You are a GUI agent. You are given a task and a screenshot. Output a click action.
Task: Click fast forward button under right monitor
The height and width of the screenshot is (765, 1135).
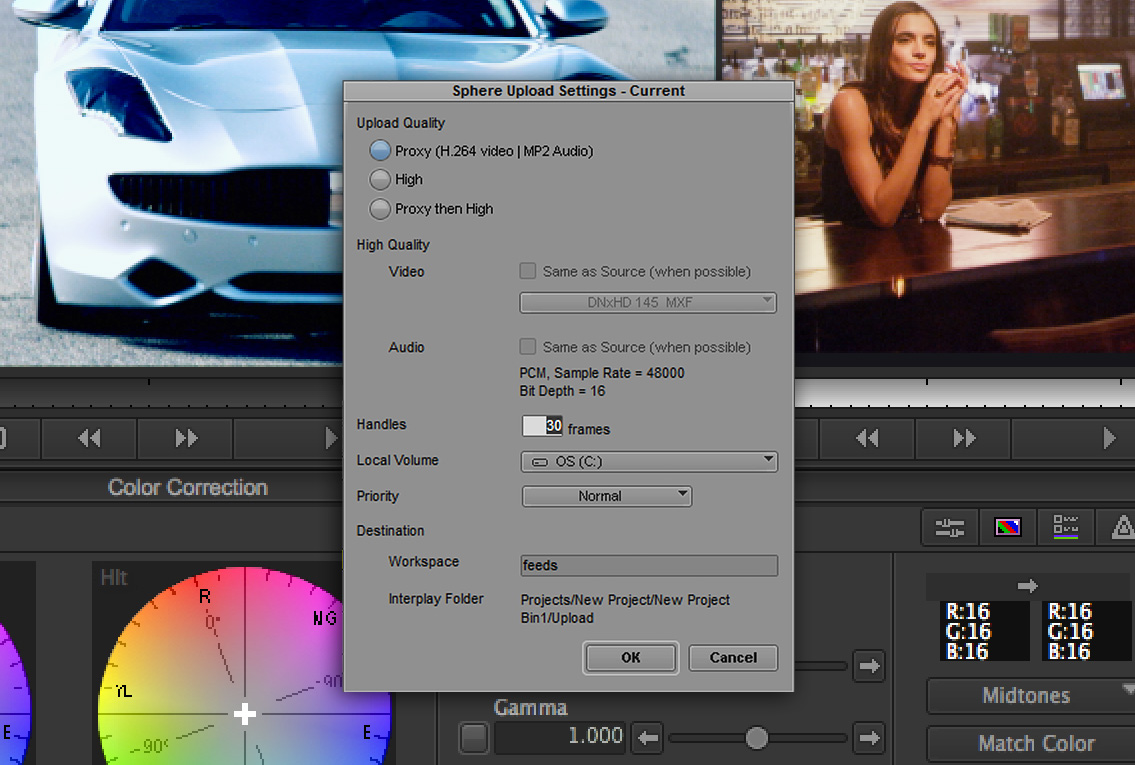pyautogui.click(x=963, y=438)
